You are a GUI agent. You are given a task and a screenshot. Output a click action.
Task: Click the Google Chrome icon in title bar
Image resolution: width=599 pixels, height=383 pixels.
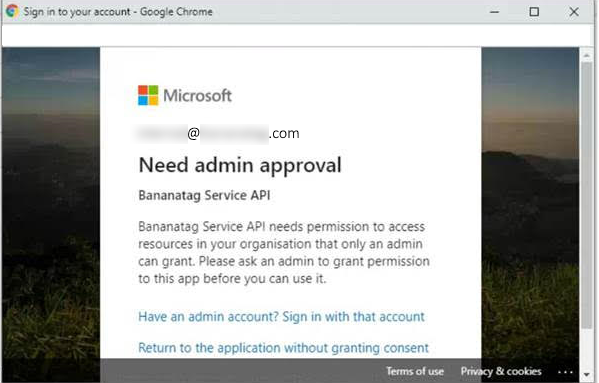pyautogui.click(x=12, y=11)
